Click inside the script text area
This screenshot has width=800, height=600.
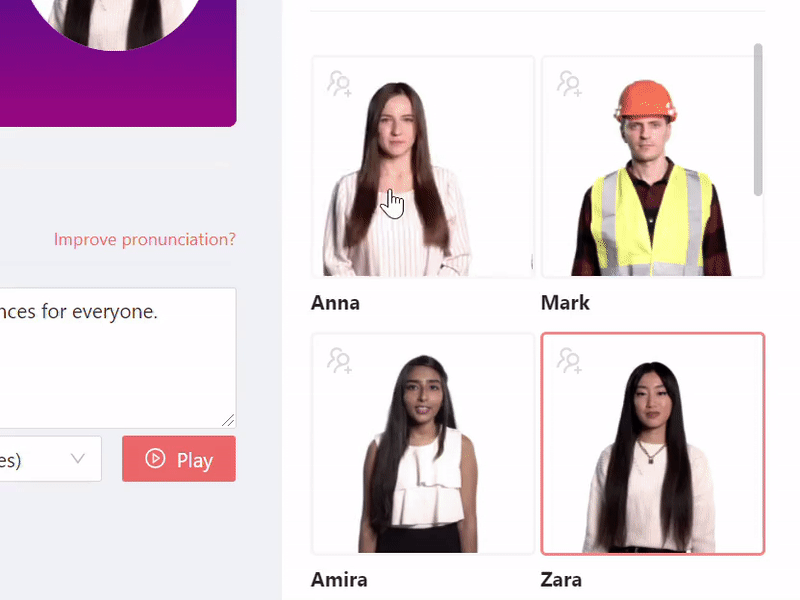(118, 358)
